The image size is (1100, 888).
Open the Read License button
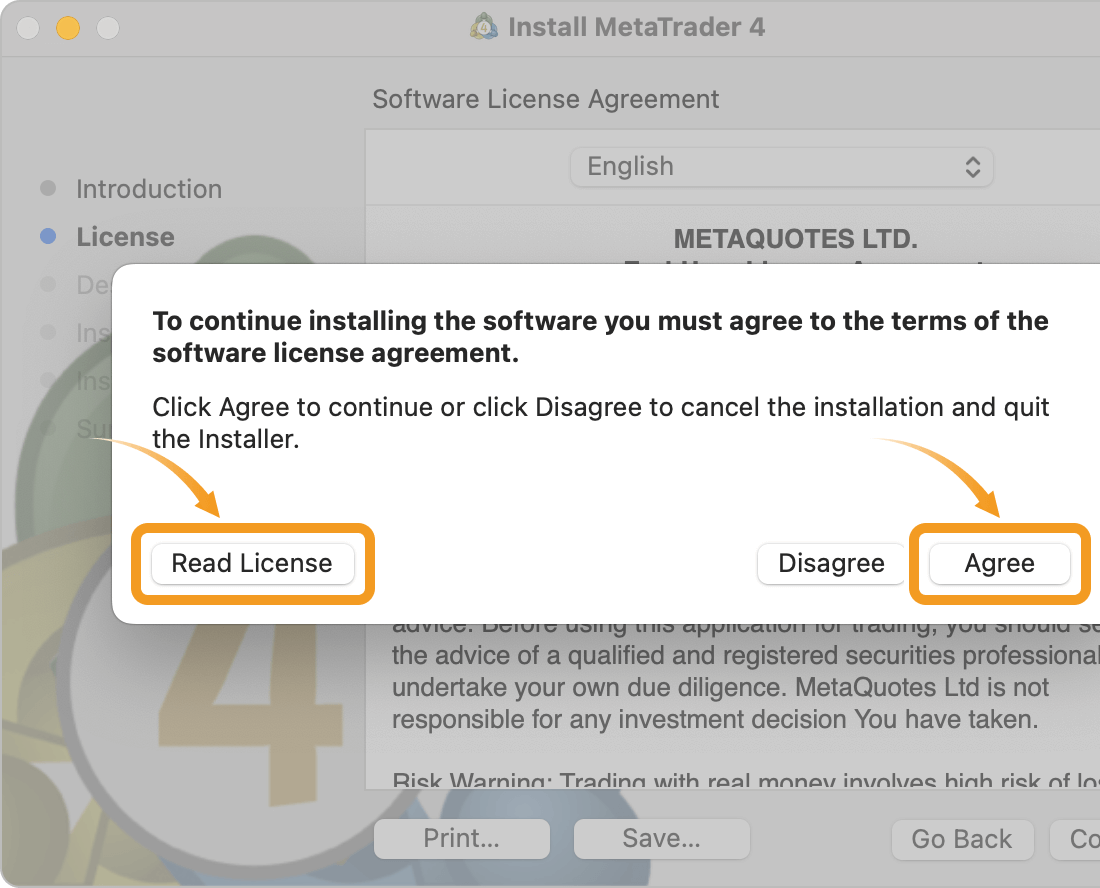(253, 563)
